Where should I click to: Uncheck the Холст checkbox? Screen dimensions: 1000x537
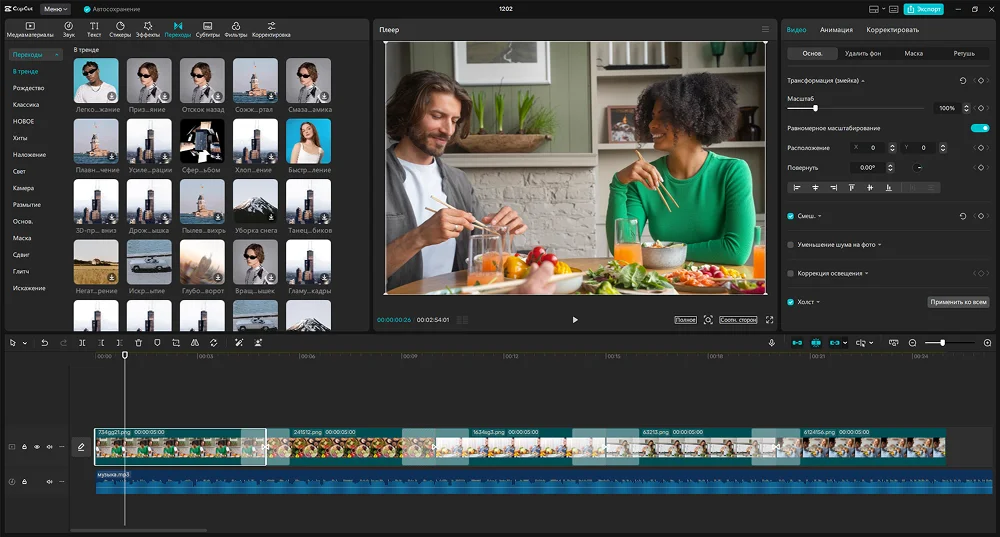[790, 302]
